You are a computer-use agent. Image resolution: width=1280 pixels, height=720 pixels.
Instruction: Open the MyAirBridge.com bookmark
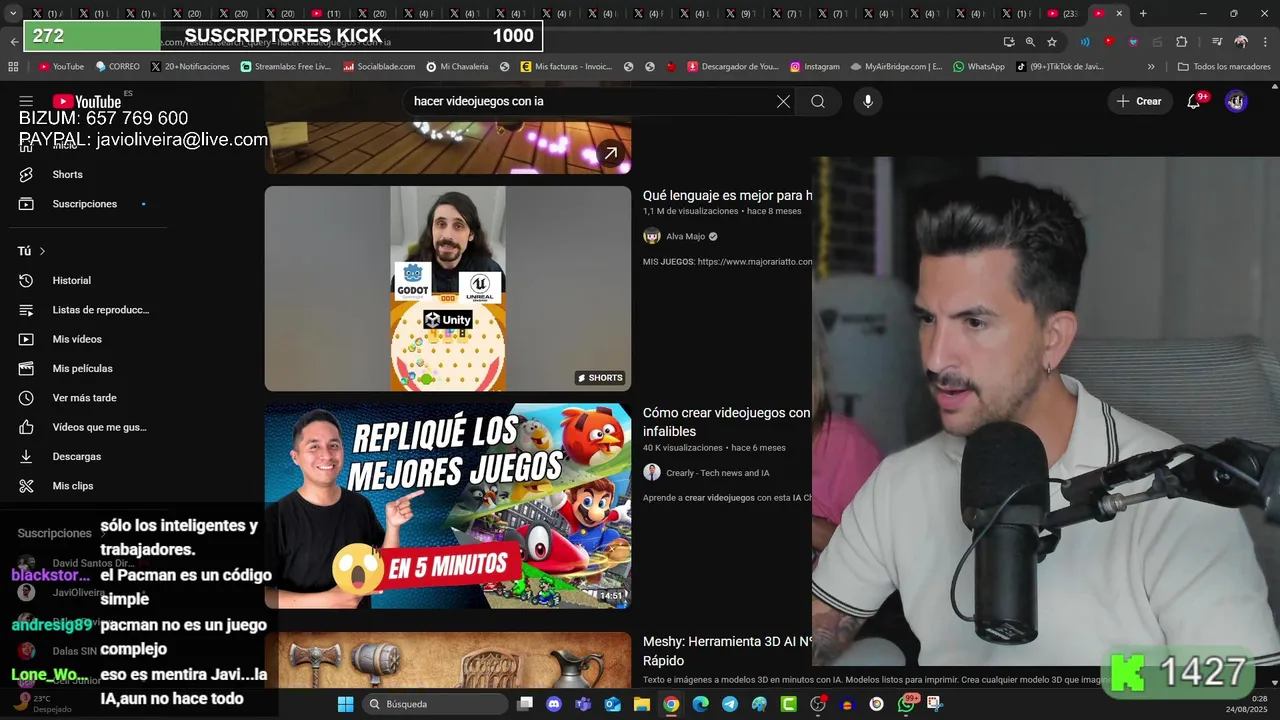896,67
